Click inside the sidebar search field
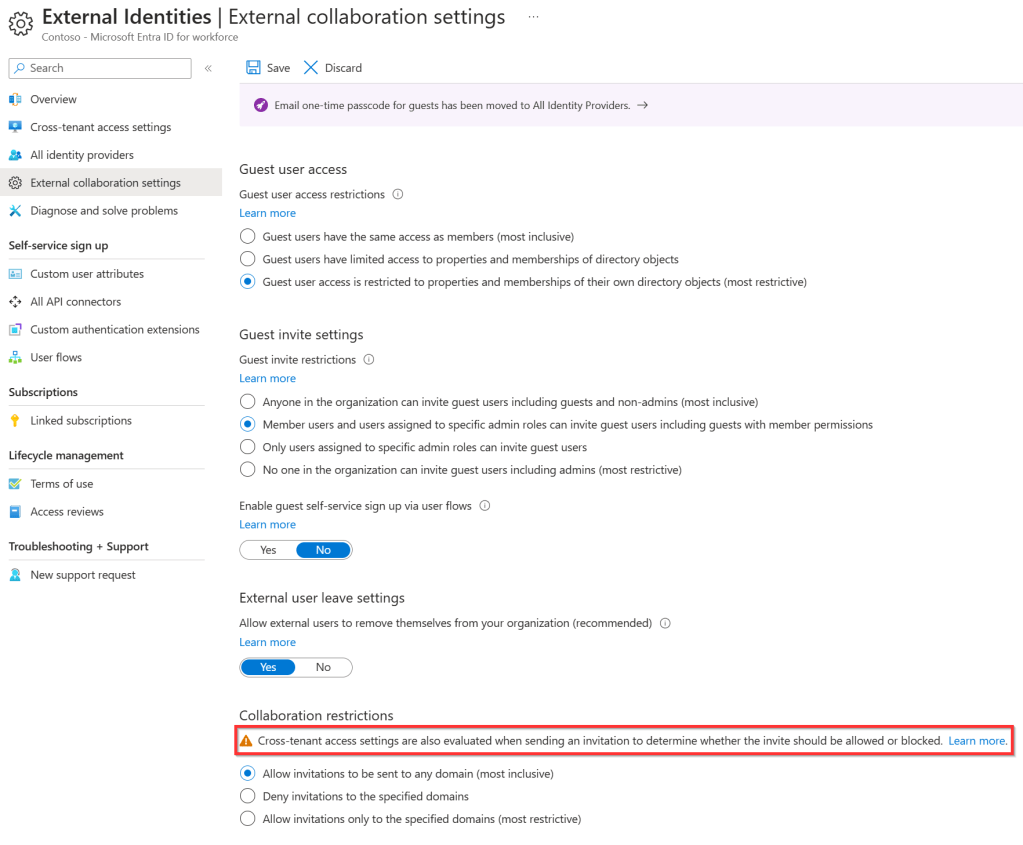 coord(99,68)
